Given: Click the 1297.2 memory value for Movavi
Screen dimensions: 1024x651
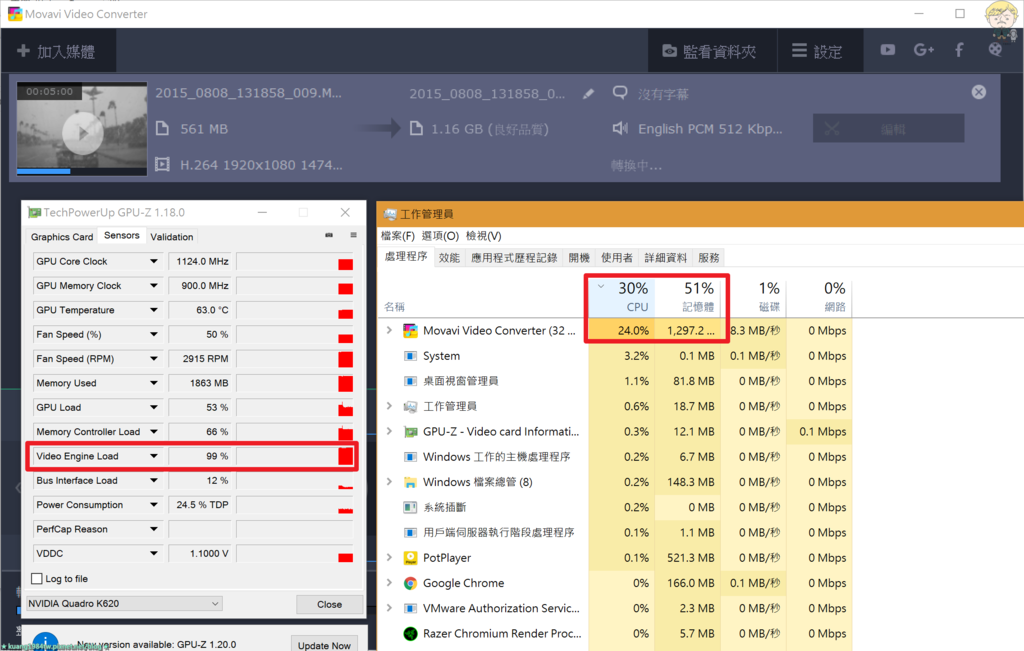Looking at the screenshot, I should pyautogui.click(x=691, y=330).
